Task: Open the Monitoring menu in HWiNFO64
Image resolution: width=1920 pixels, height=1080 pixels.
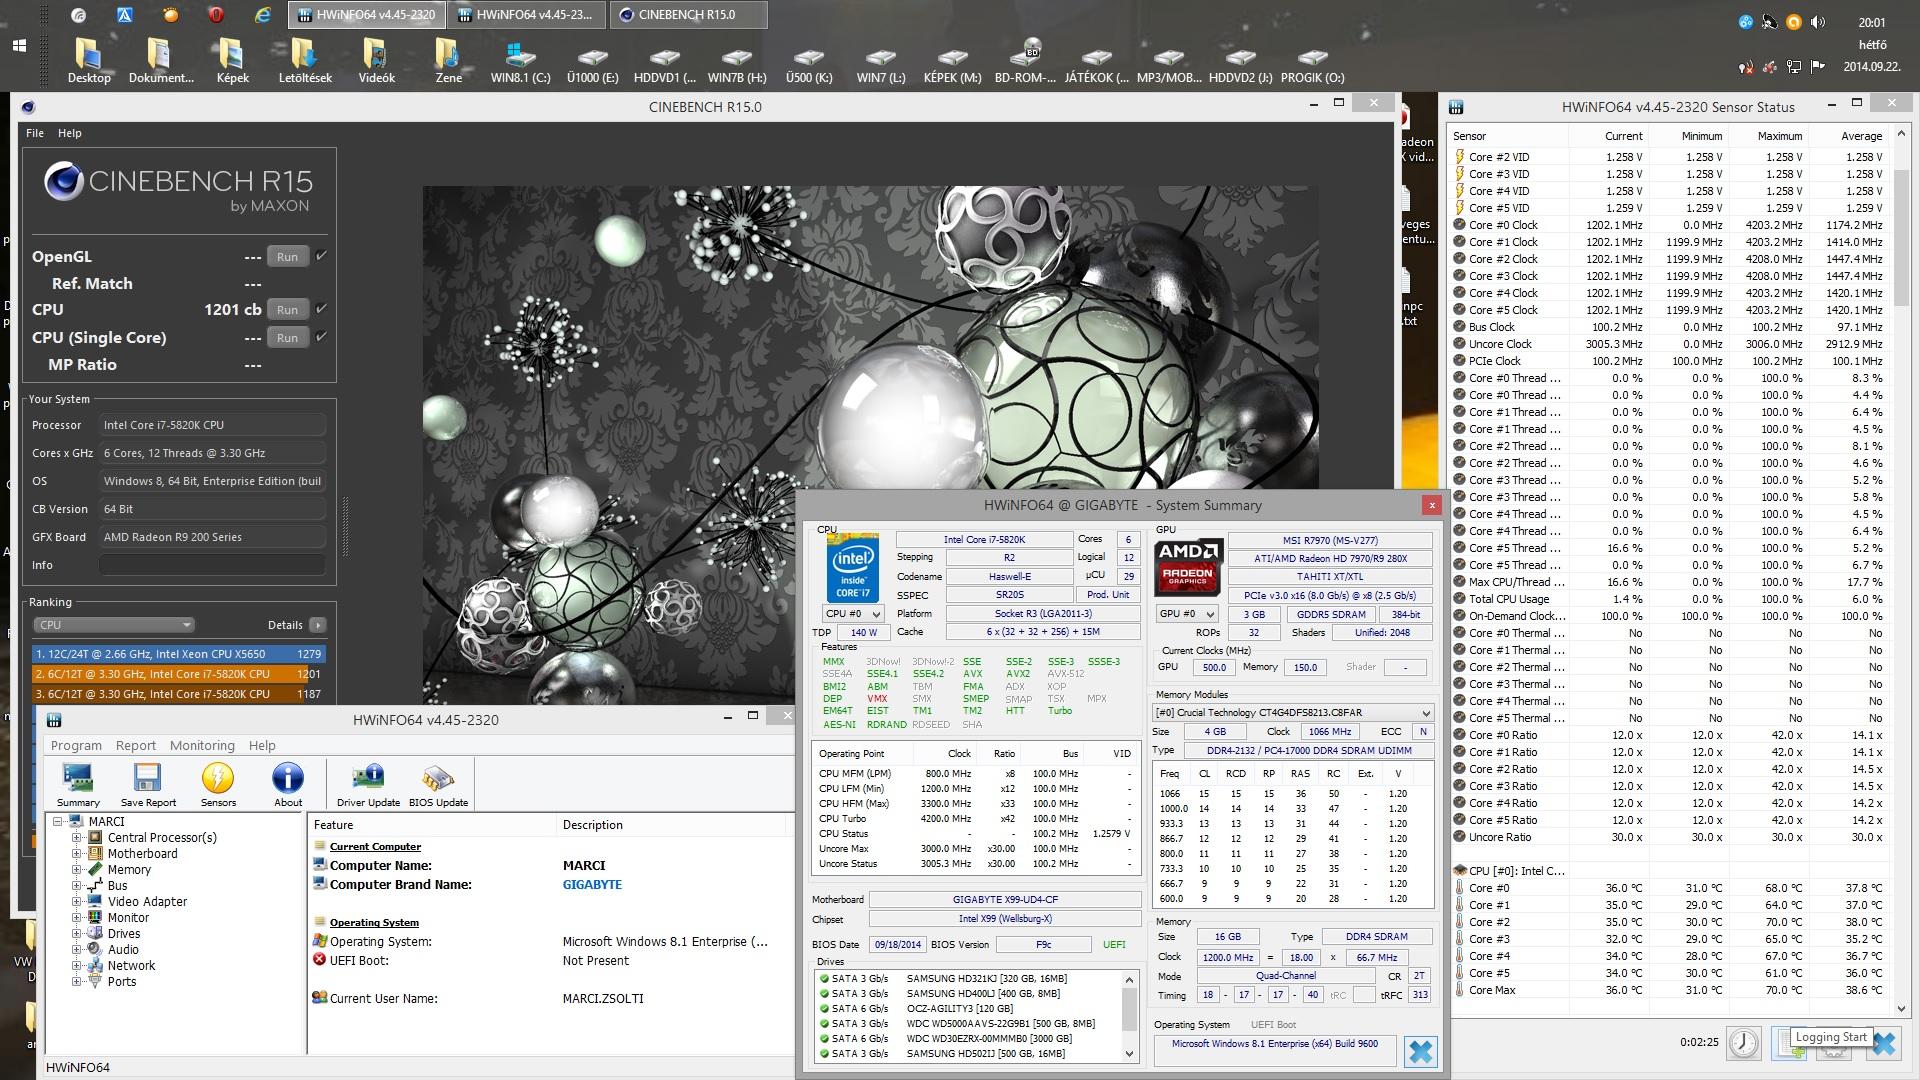Action: 202,746
